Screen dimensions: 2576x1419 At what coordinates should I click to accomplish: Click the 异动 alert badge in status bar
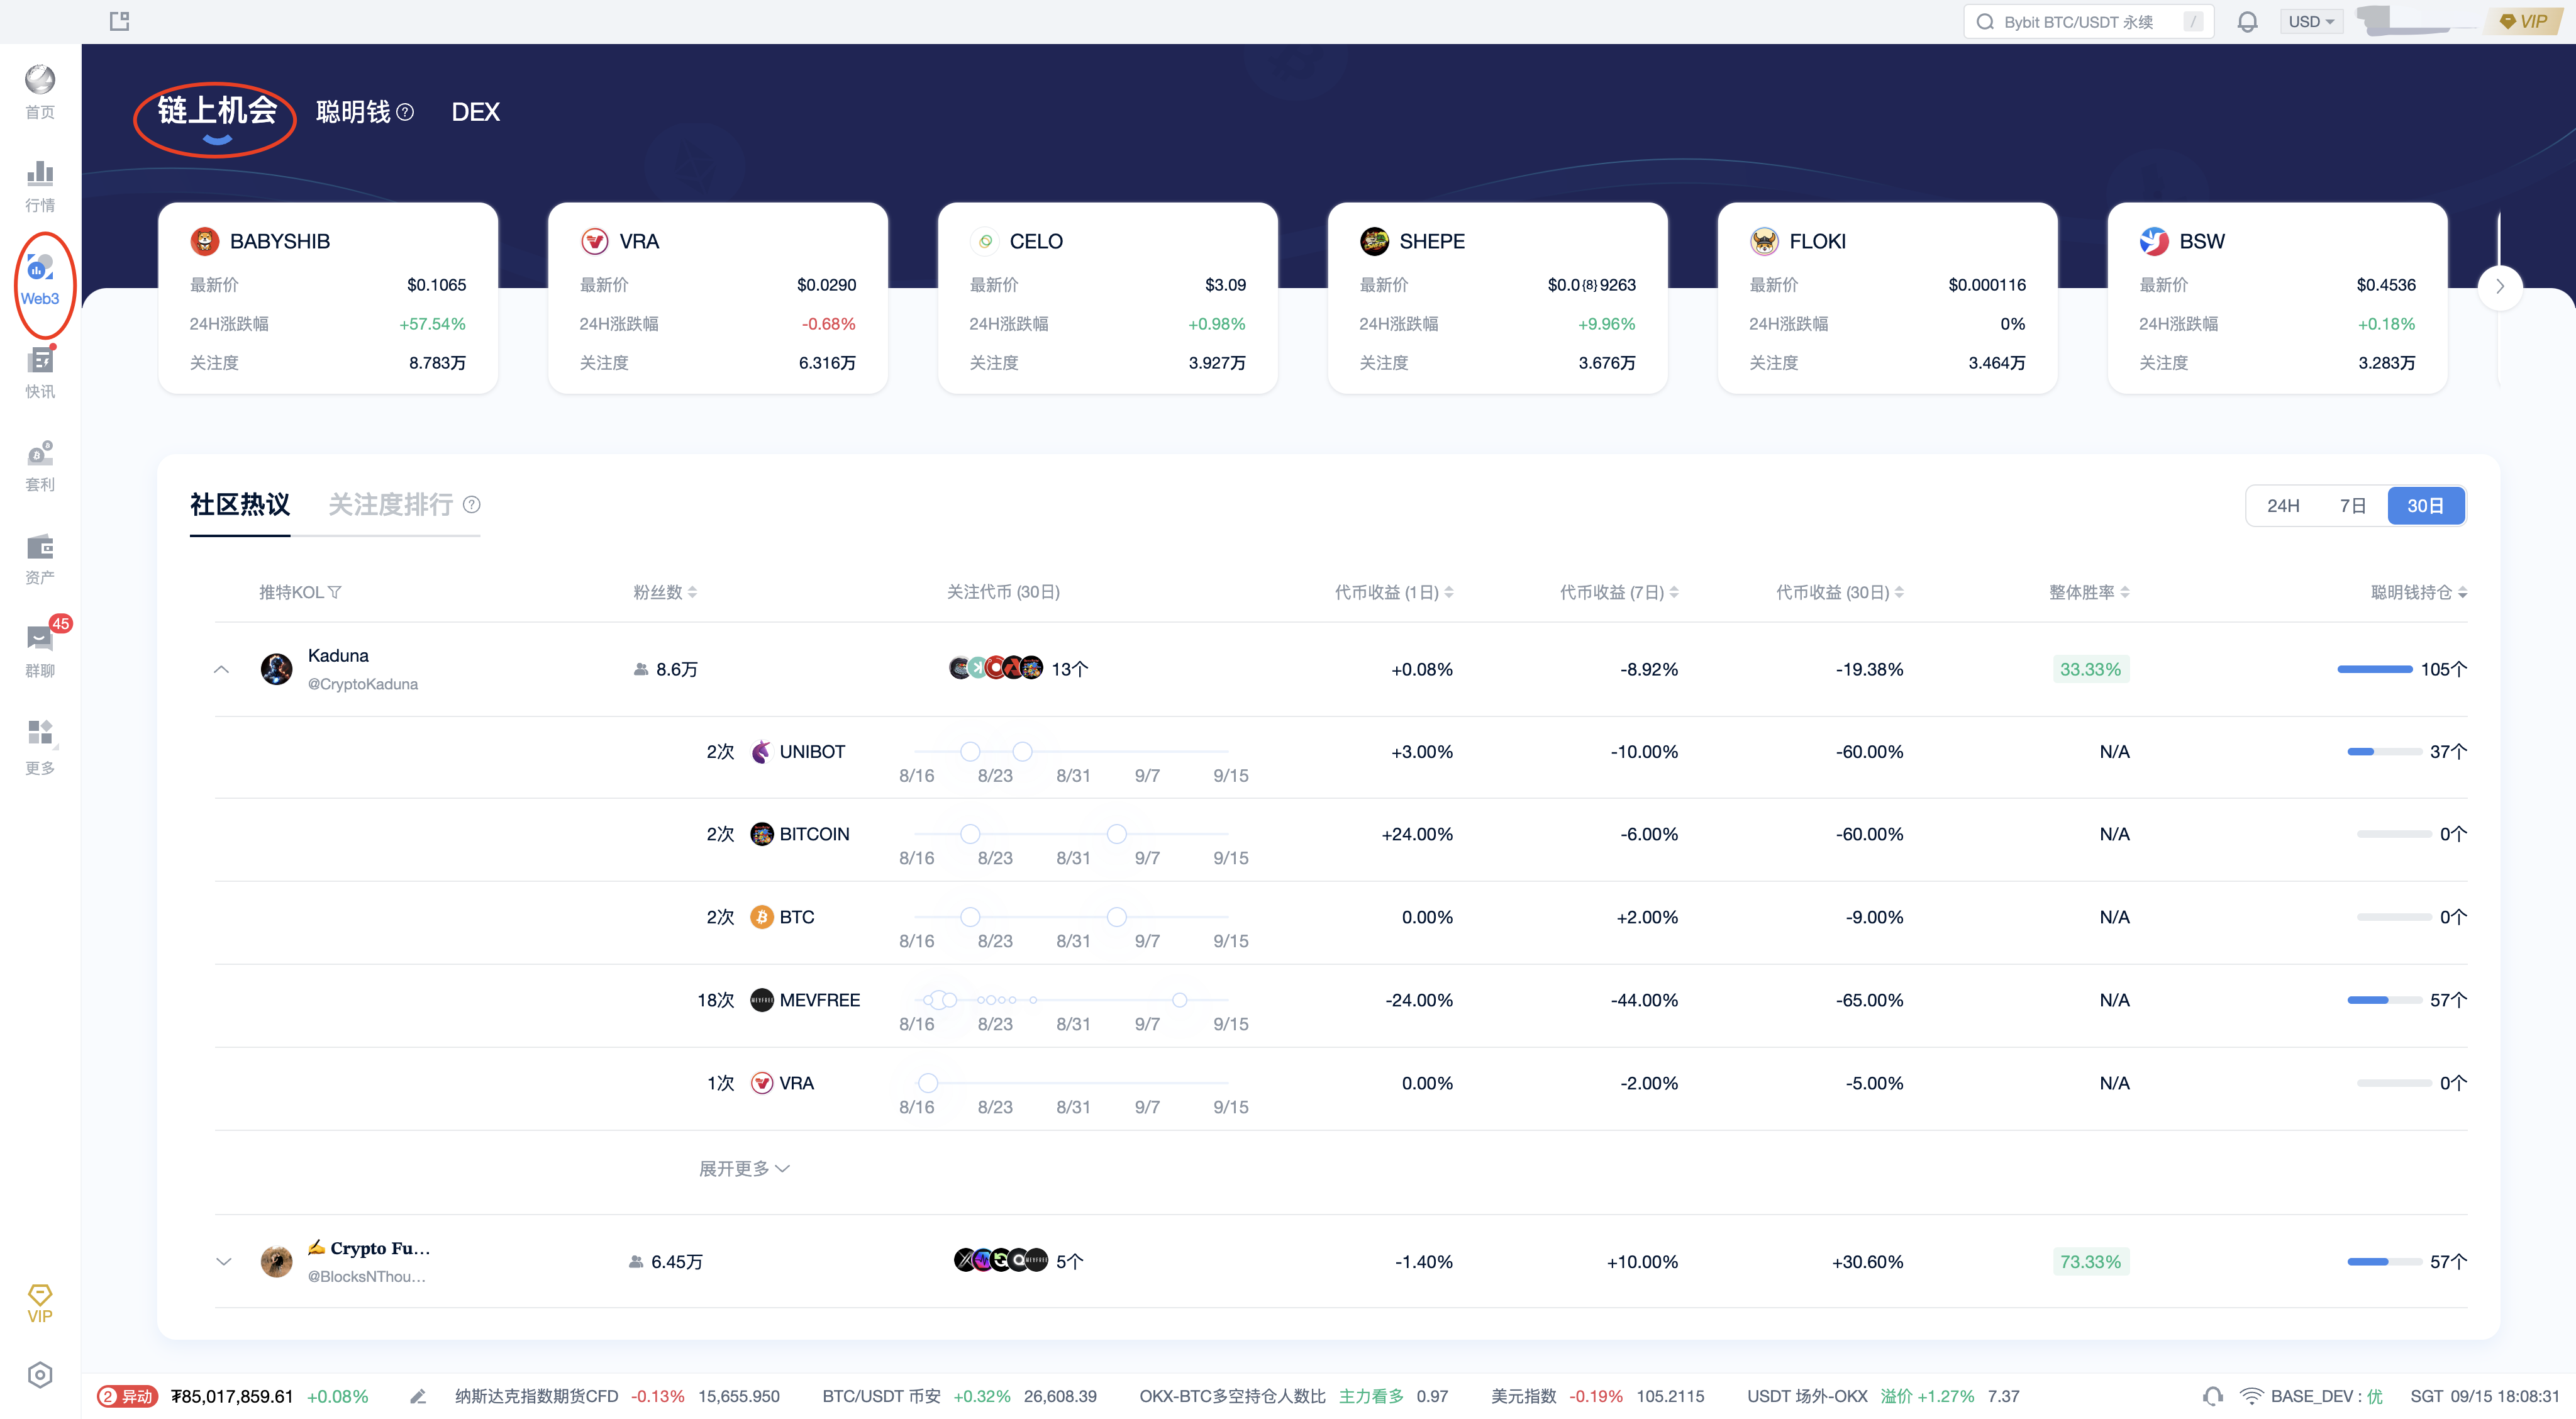tap(127, 1396)
